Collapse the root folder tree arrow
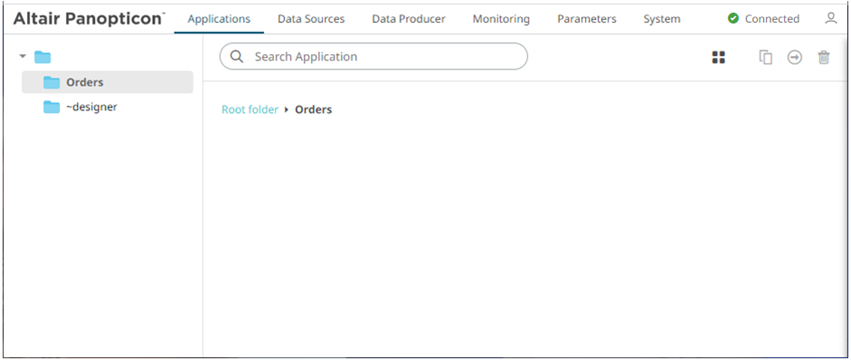 (x=23, y=56)
